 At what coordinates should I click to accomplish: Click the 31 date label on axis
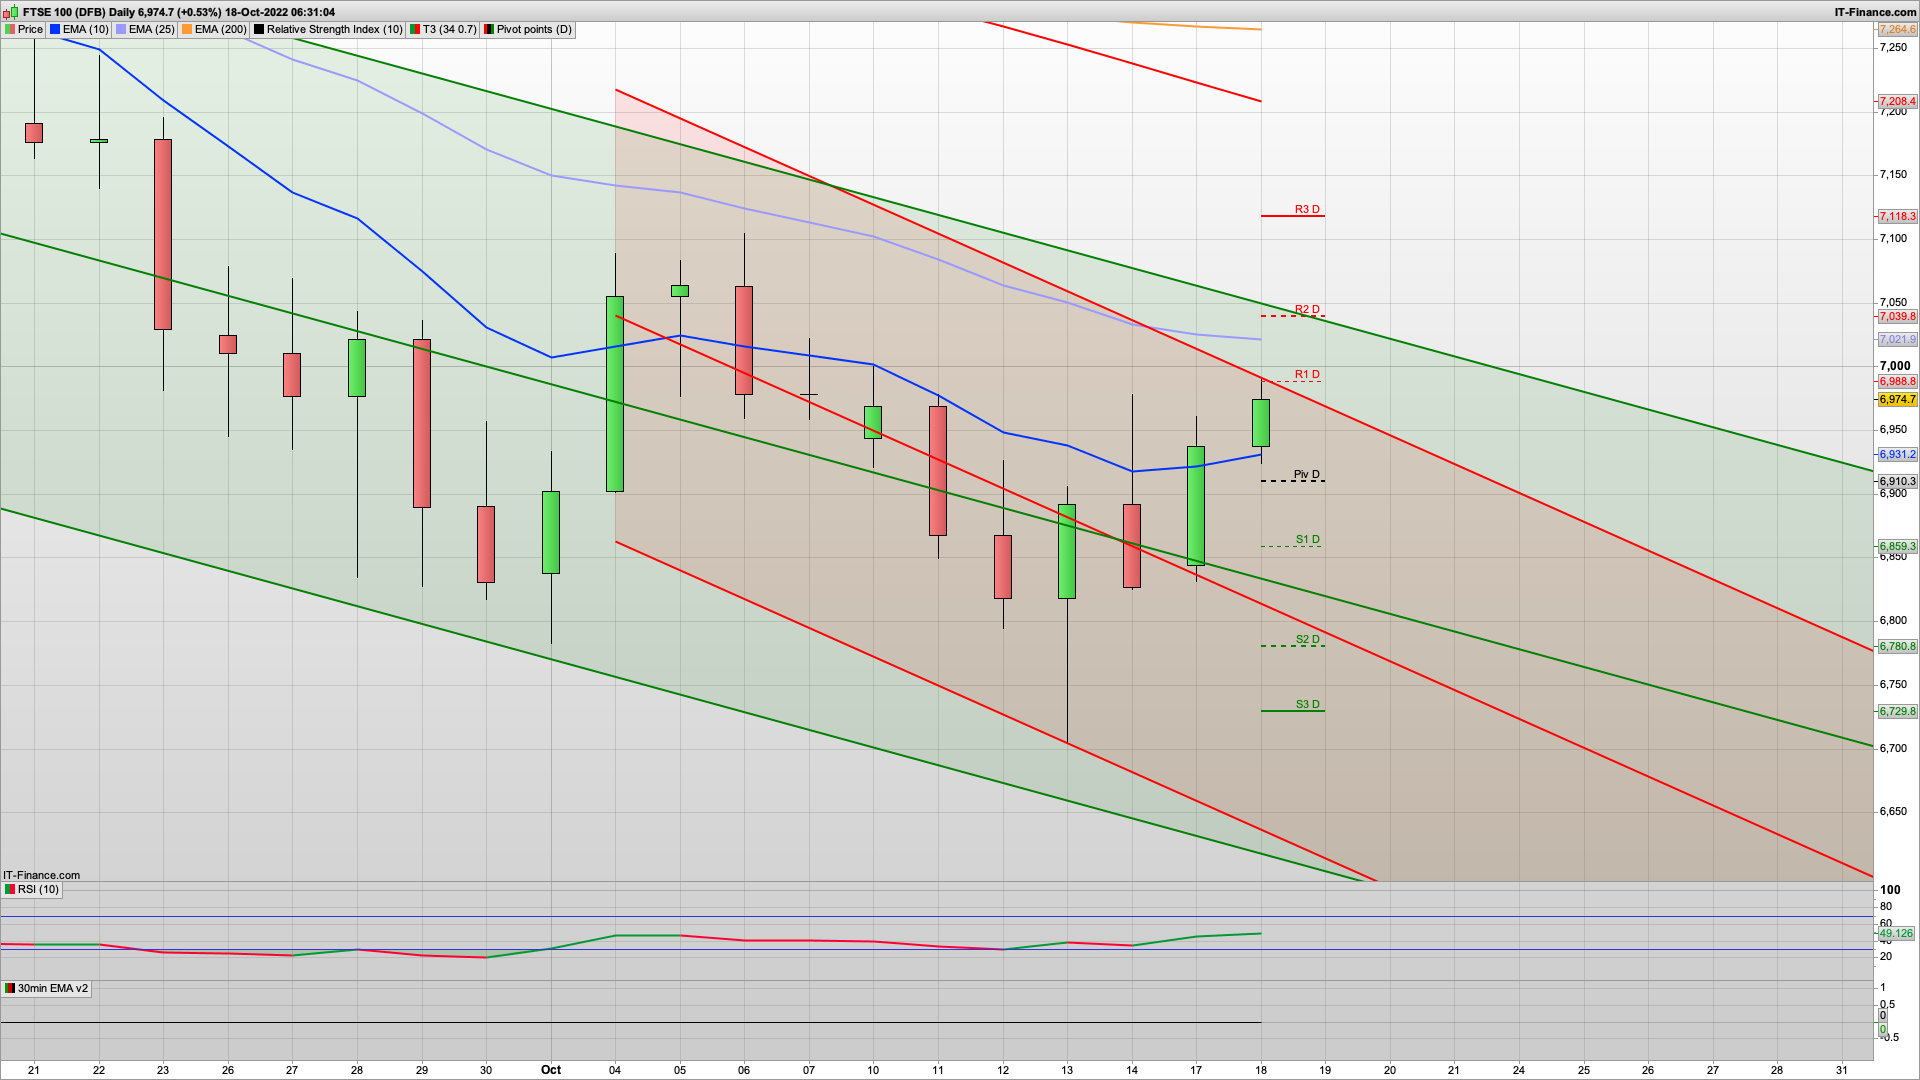click(x=1842, y=1070)
